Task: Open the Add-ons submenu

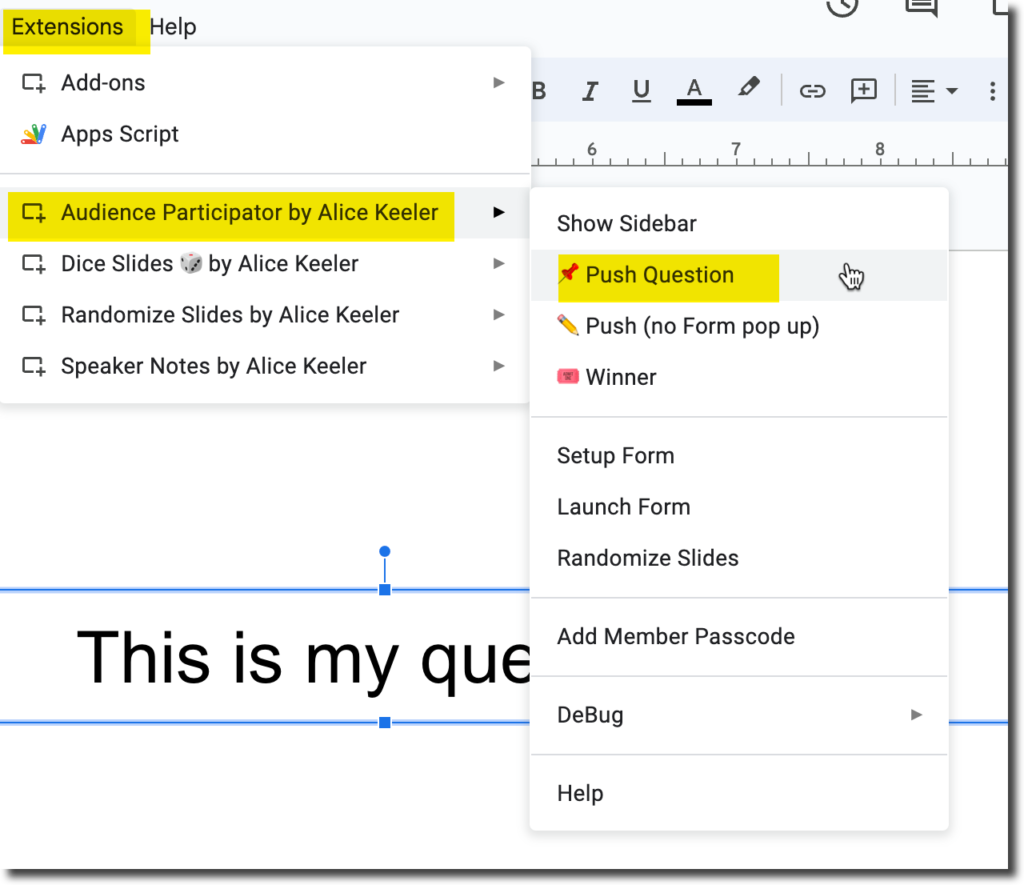Action: (264, 83)
